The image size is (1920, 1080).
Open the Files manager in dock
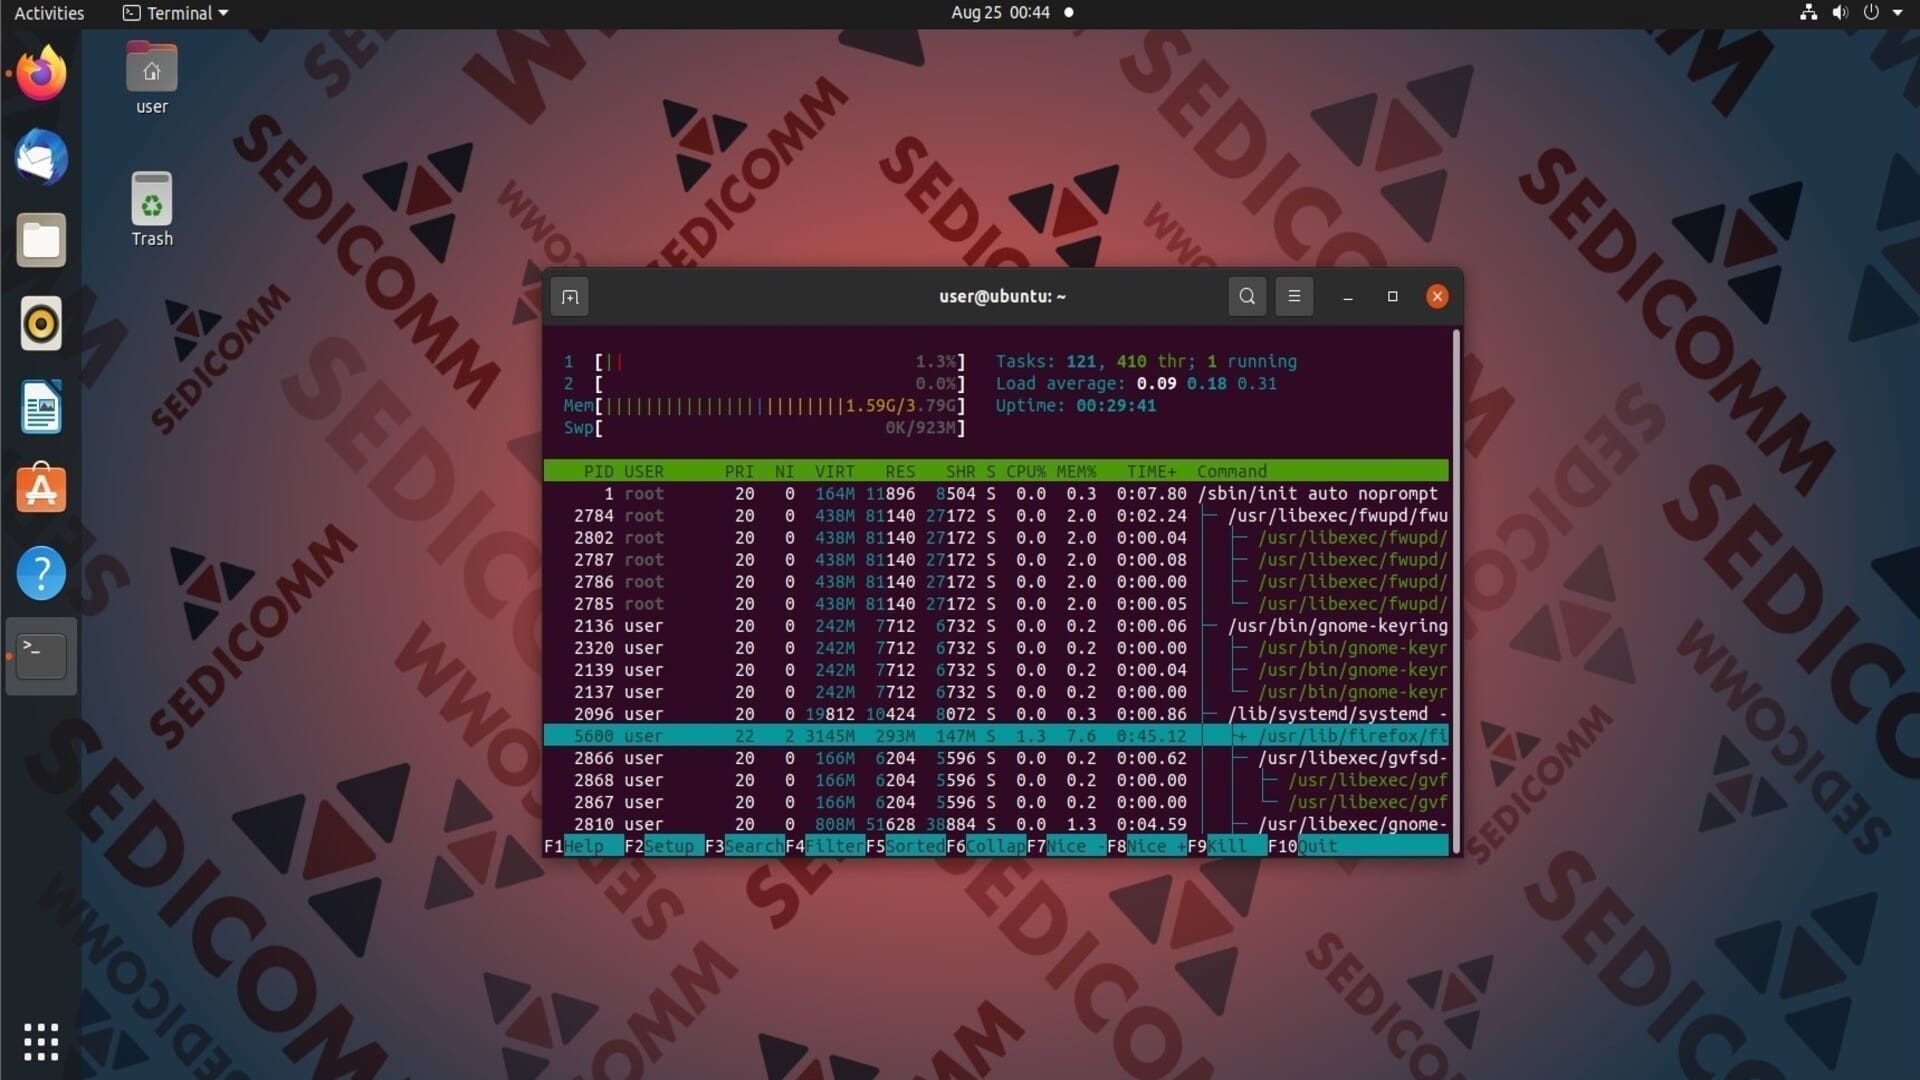click(x=41, y=240)
